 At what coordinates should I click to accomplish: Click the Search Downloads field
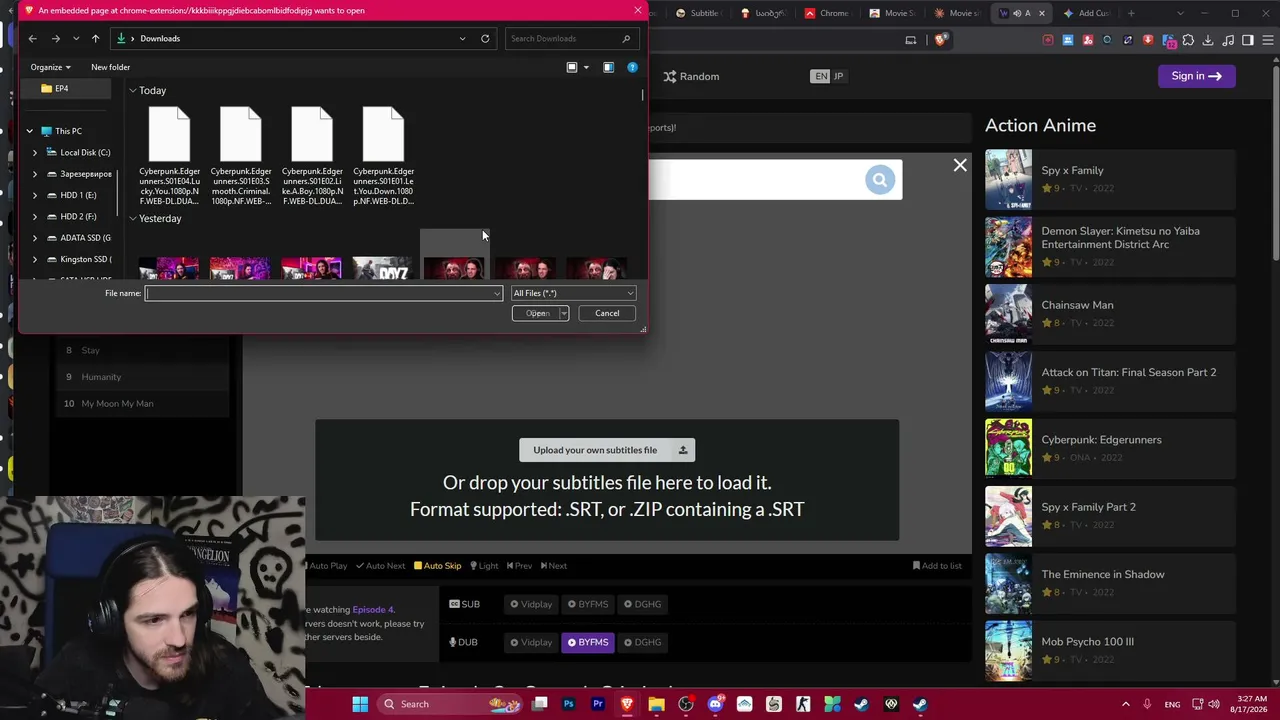tap(570, 38)
